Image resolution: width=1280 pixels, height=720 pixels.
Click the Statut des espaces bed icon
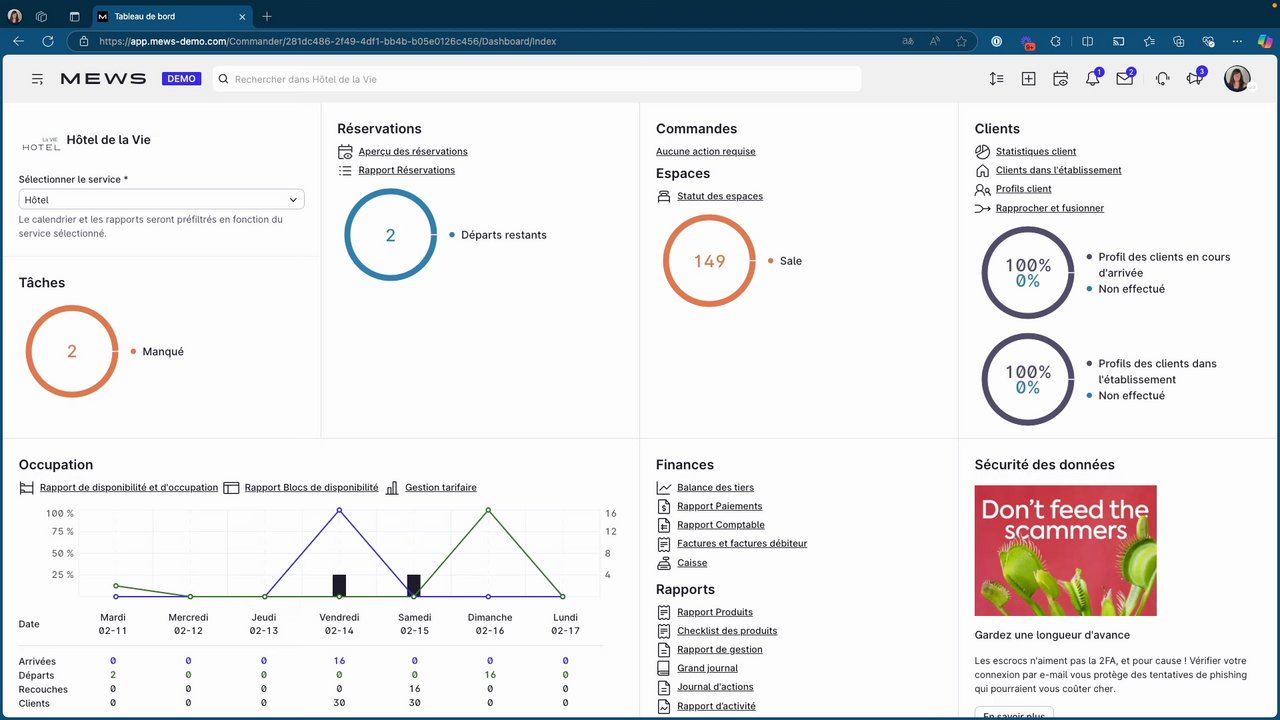(x=664, y=197)
